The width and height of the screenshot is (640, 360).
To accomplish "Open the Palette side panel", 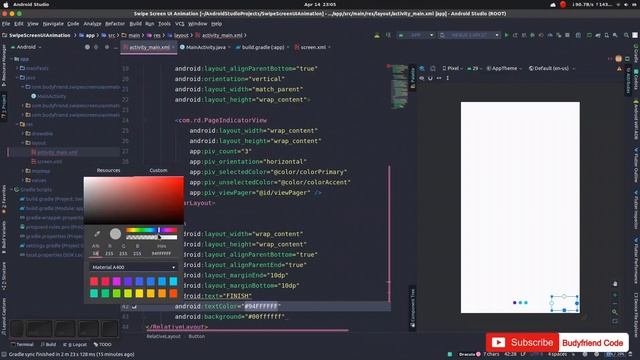I will 412,78.
